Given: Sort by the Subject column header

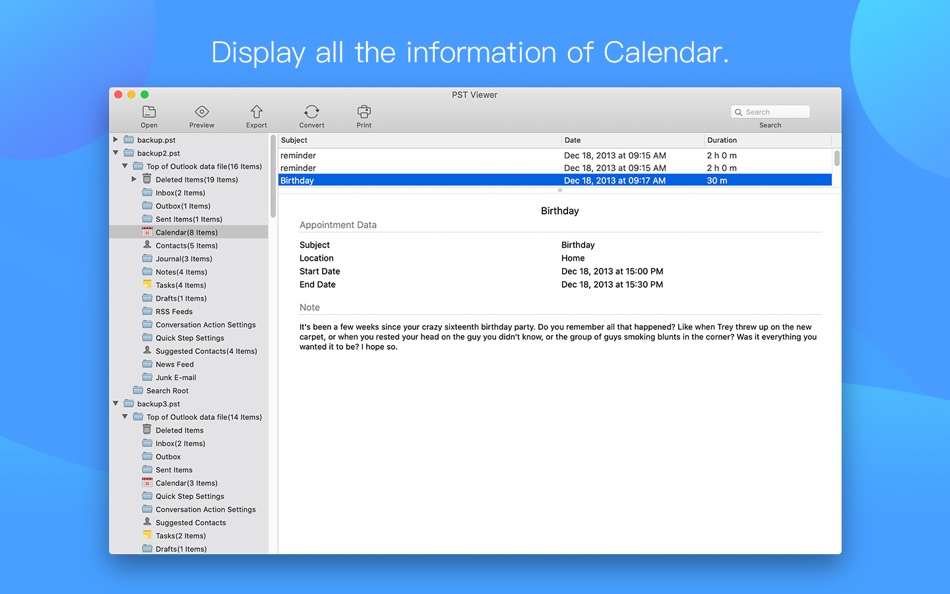Looking at the screenshot, I should click(419, 140).
